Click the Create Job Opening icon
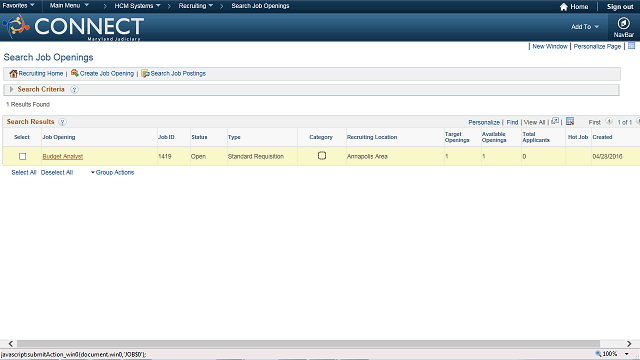Viewport: 640px width, 360px height. (75, 73)
